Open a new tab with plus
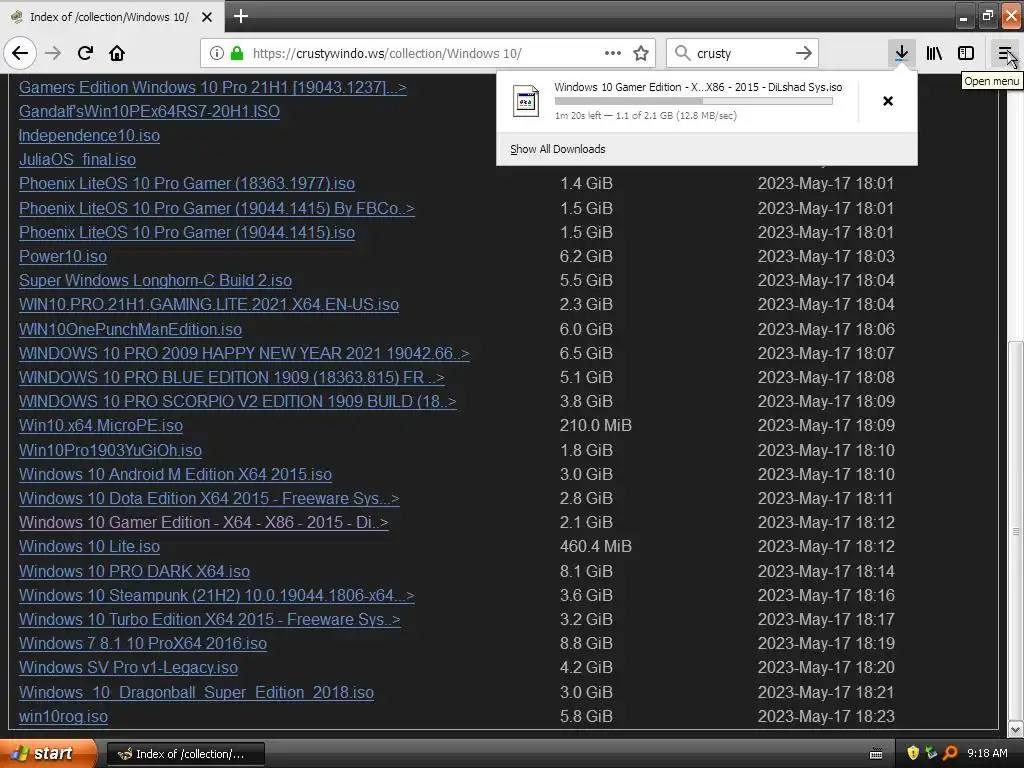 coord(240,16)
